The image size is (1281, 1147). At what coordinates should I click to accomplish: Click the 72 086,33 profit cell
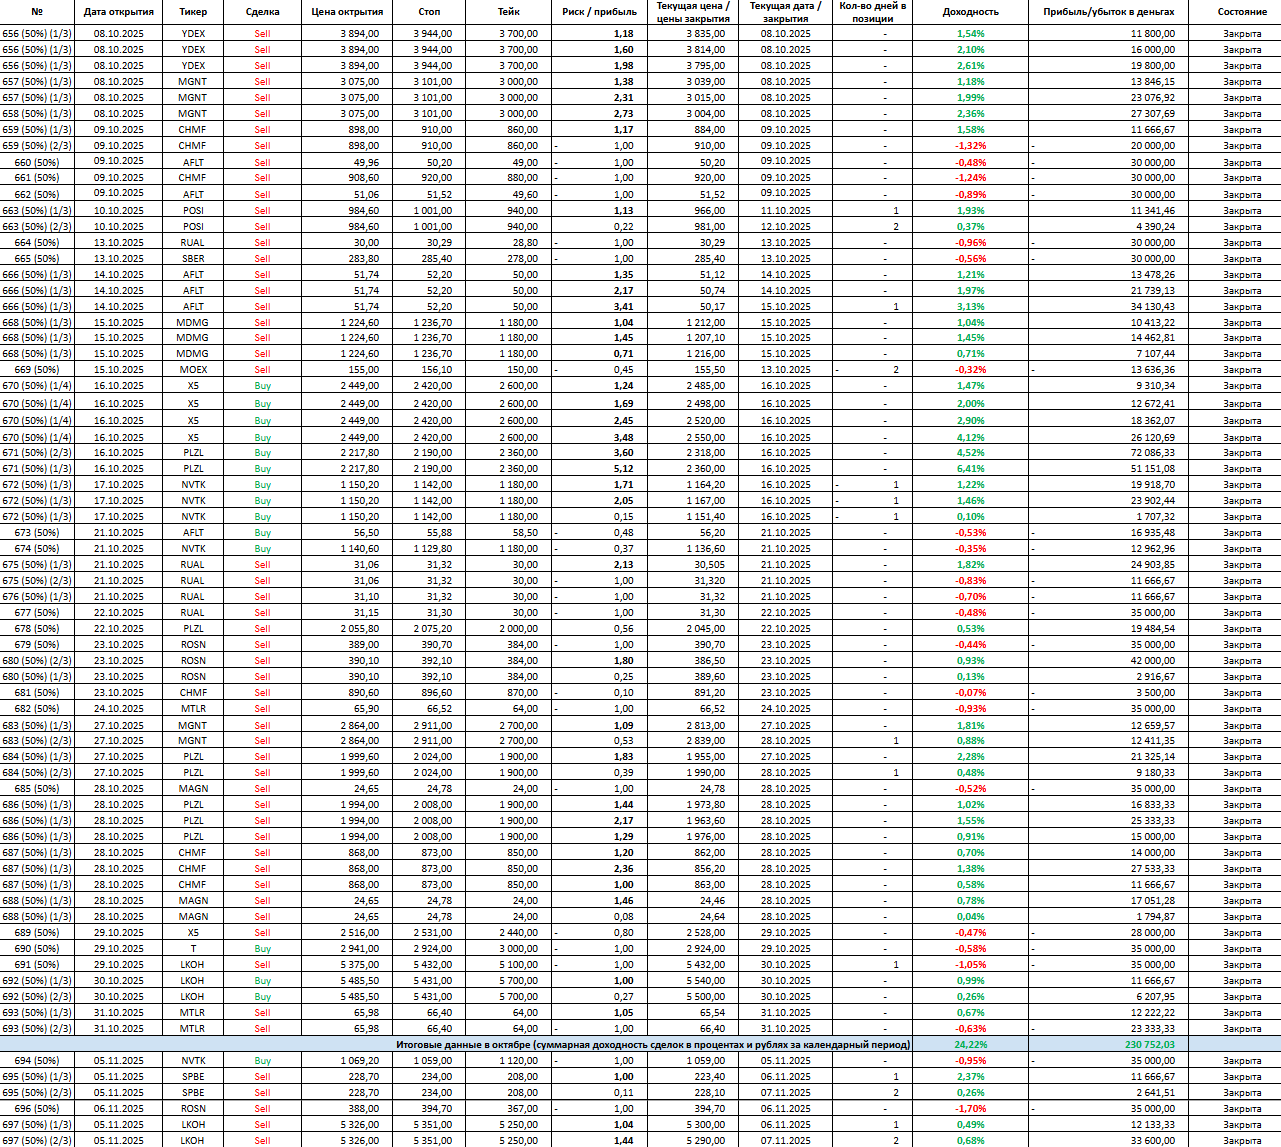pyautogui.click(x=1152, y=453)
